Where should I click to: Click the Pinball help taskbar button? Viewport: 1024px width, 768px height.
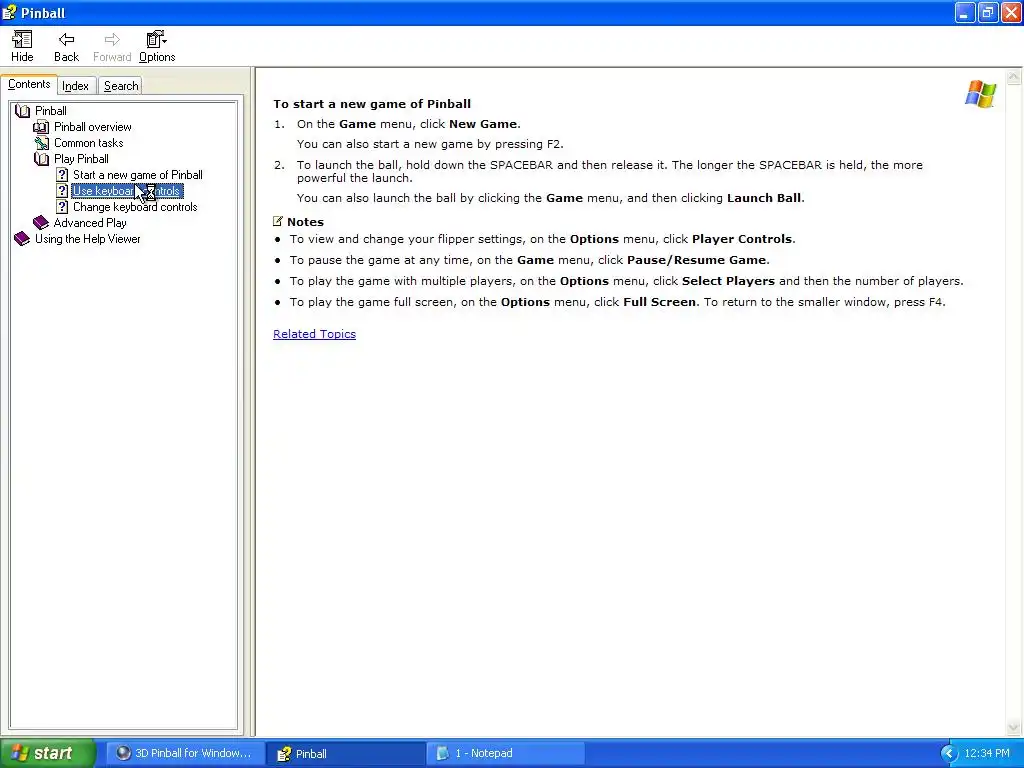click(x=347, y=754)
